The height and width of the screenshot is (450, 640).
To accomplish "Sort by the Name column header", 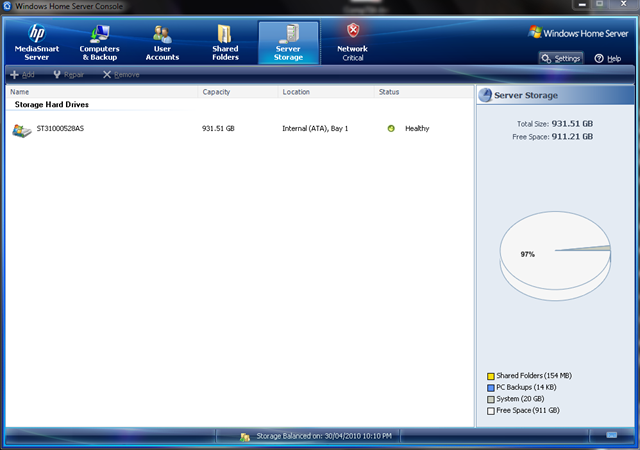I will [x=102, y=92].
